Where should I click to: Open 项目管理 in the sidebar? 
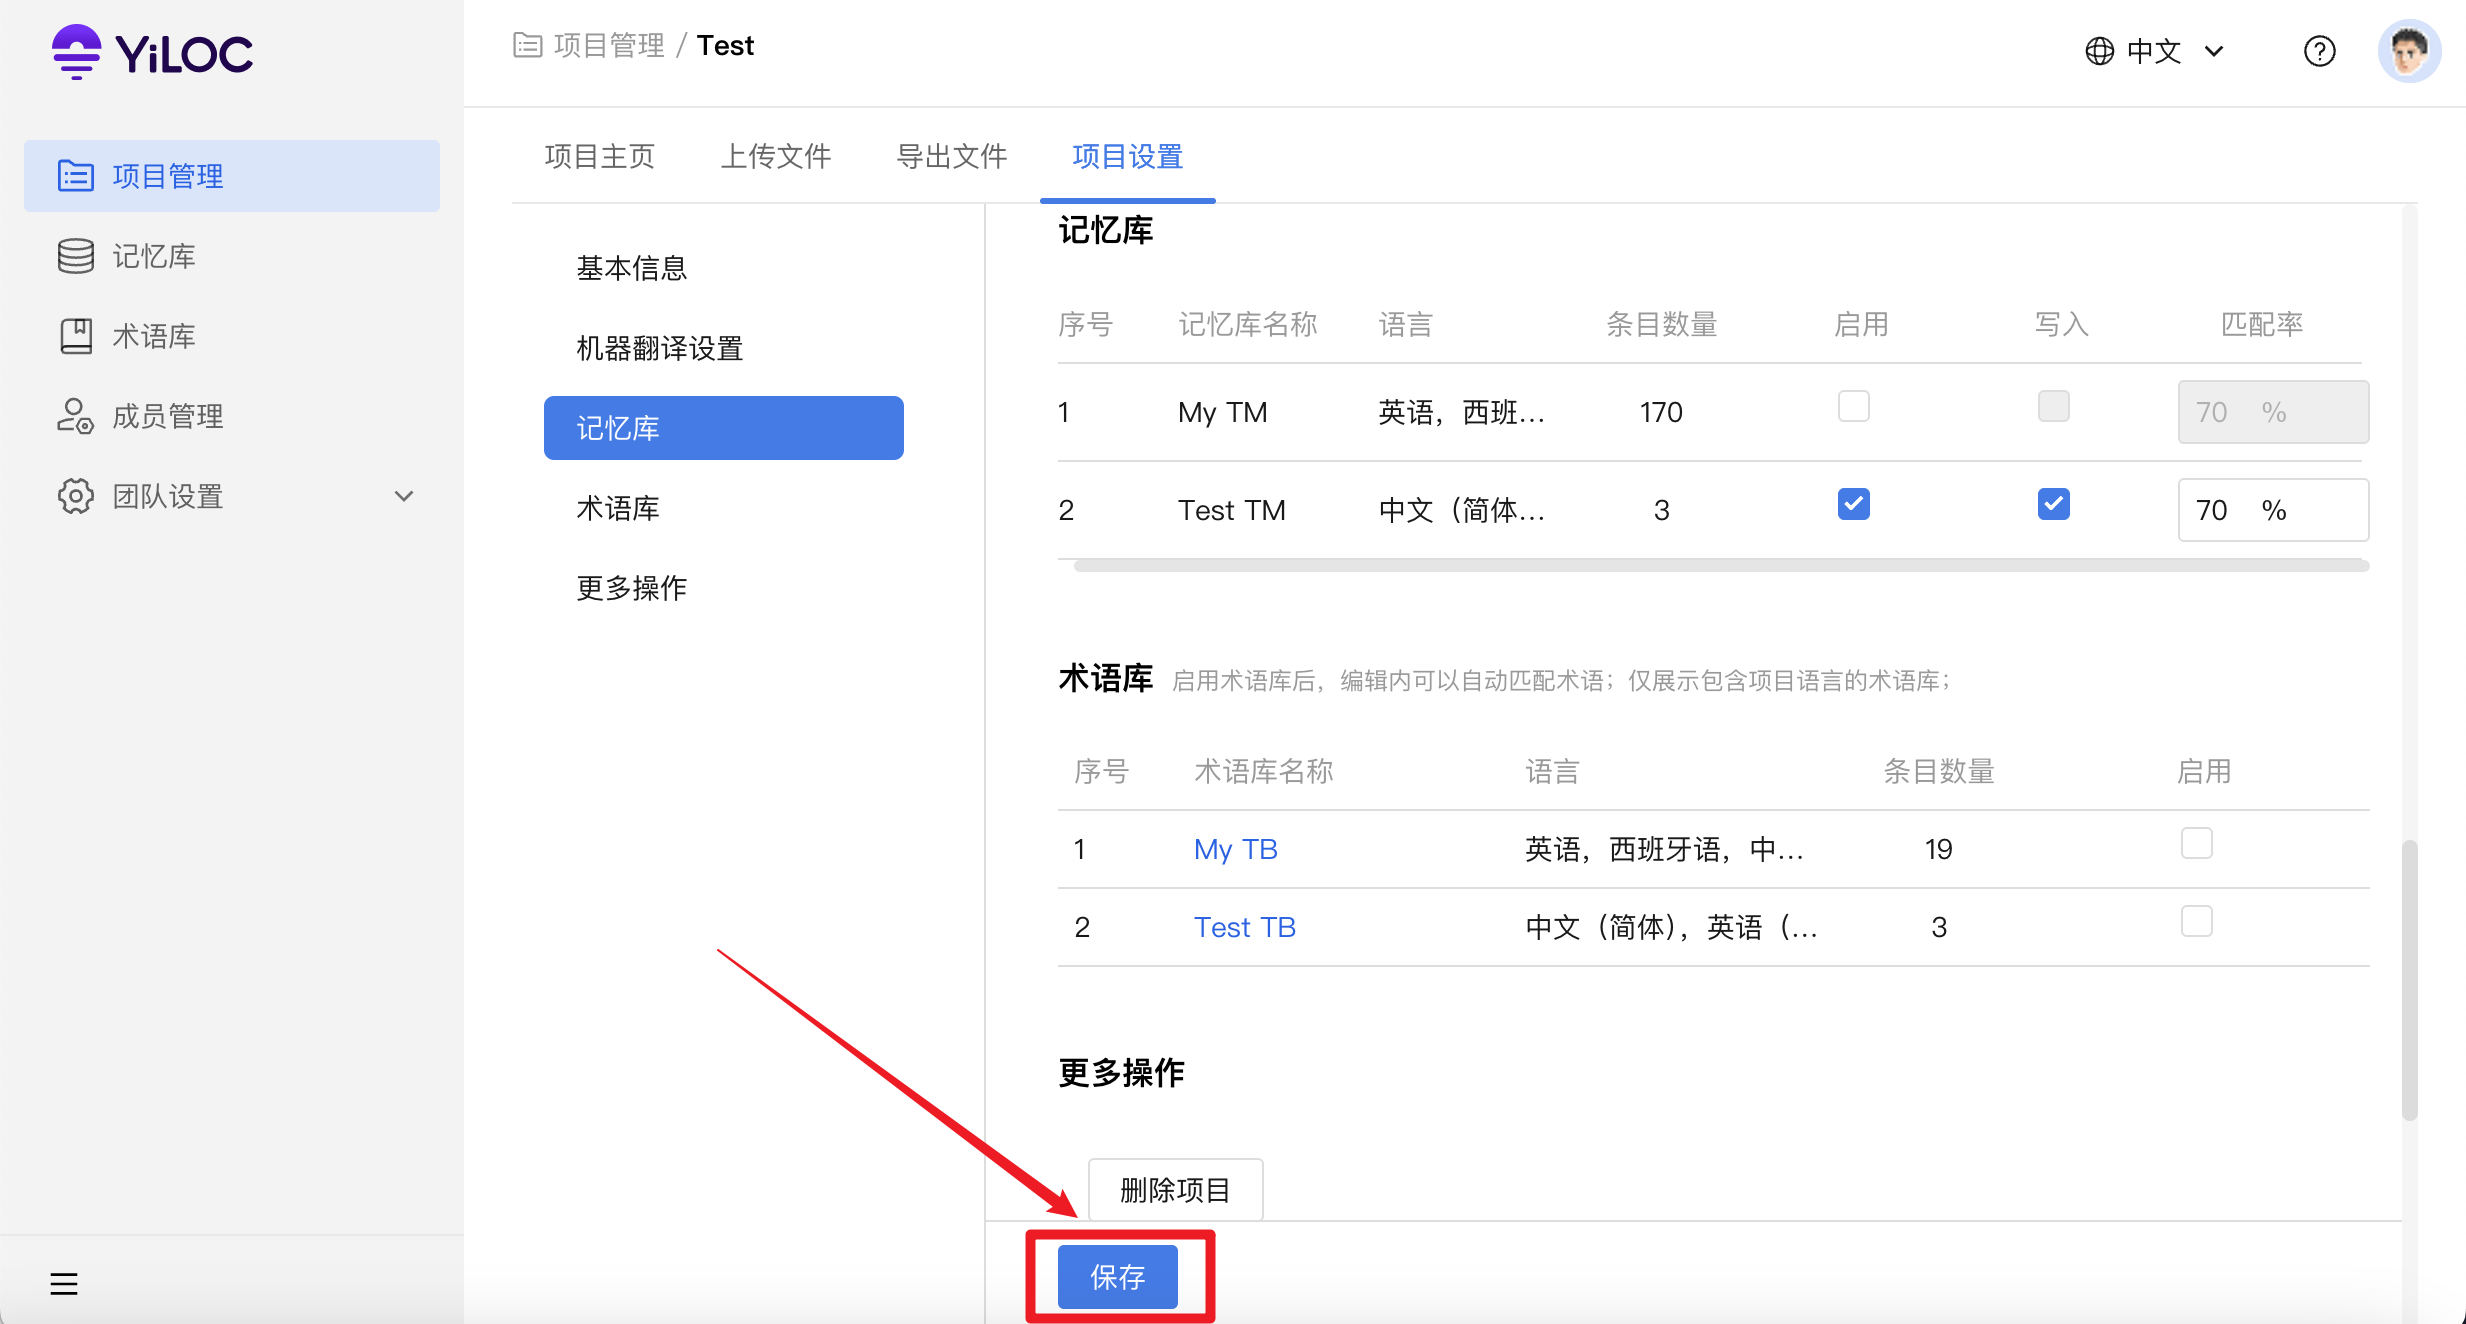pyautogui.click(x=232, y=176)
